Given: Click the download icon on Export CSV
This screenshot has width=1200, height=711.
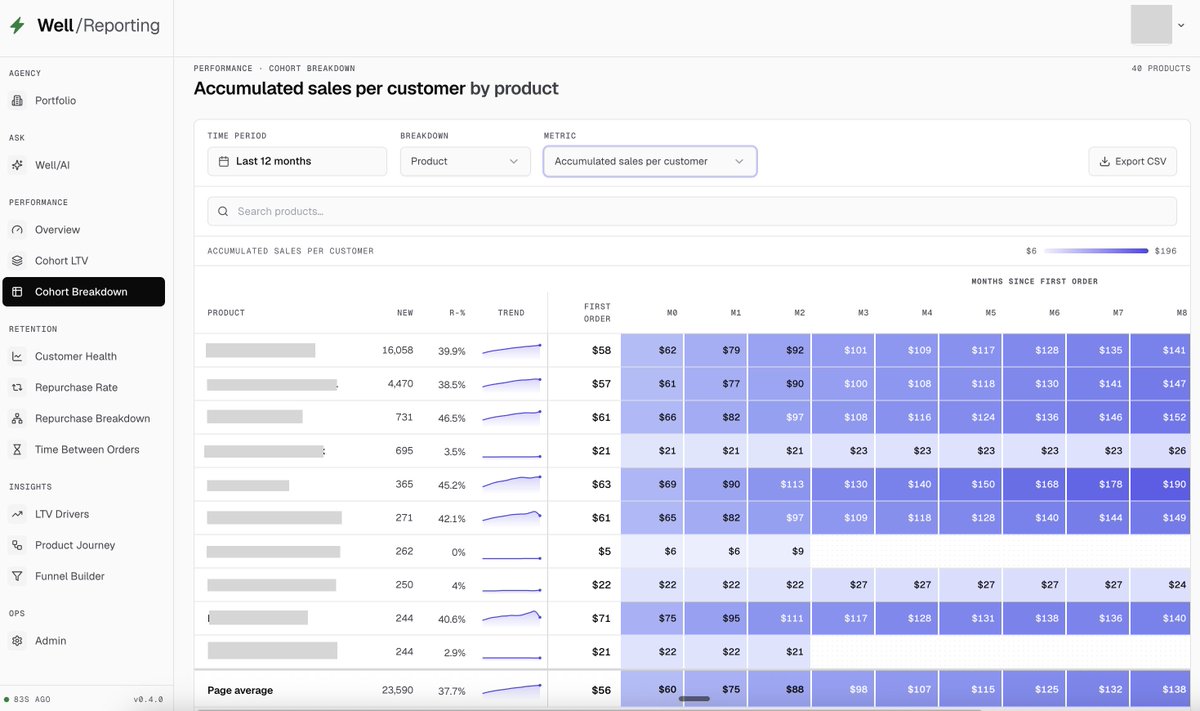Looking at the screenshot, I should (1105, 161).
